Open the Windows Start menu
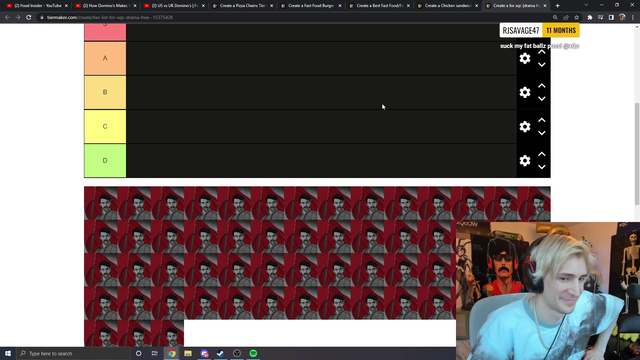This screenshot has width=640, height=360. click(8, 353)
